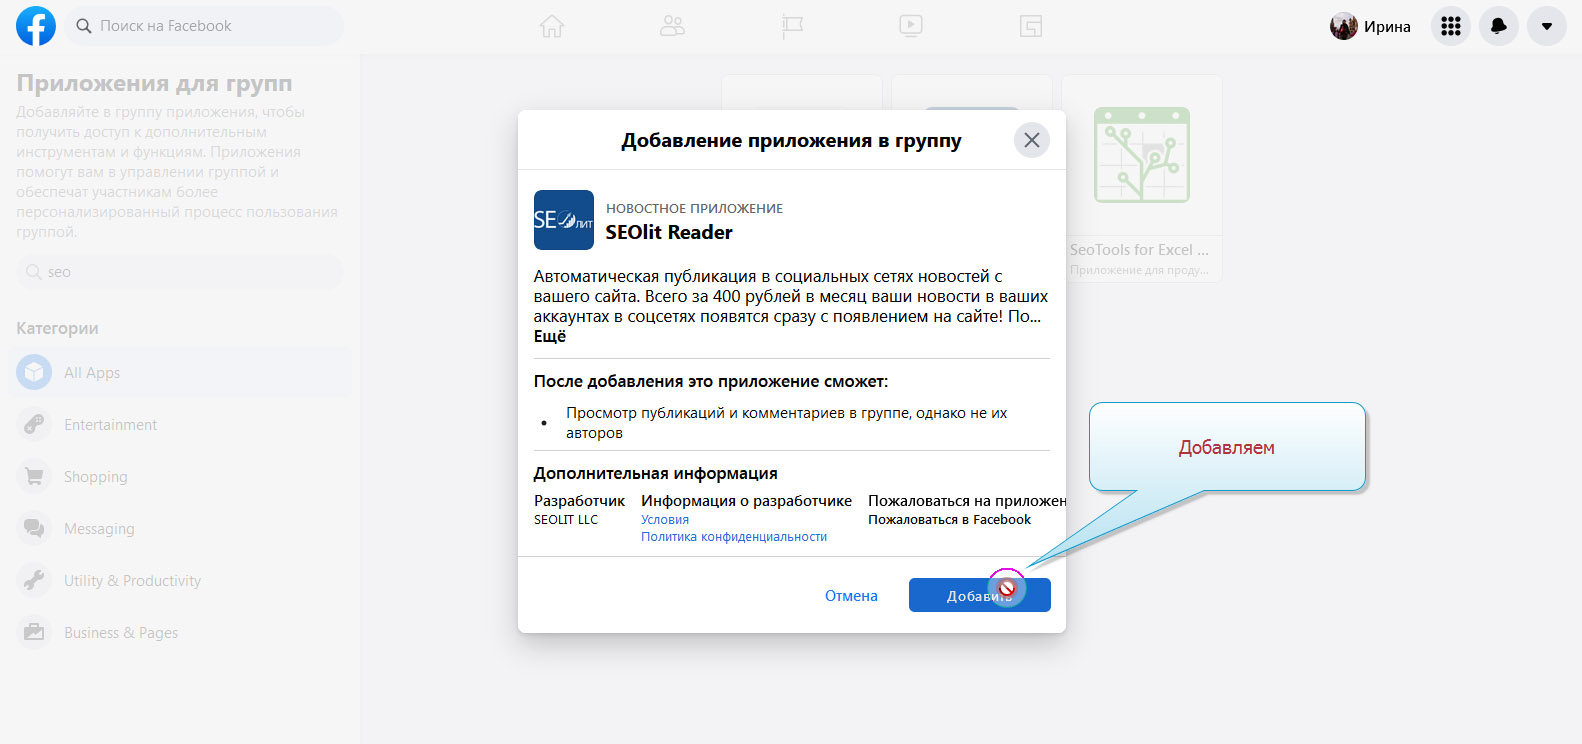Open the Pages flag icon
The height and width of the screenshot is (744, 1582).
coord(792,26)
